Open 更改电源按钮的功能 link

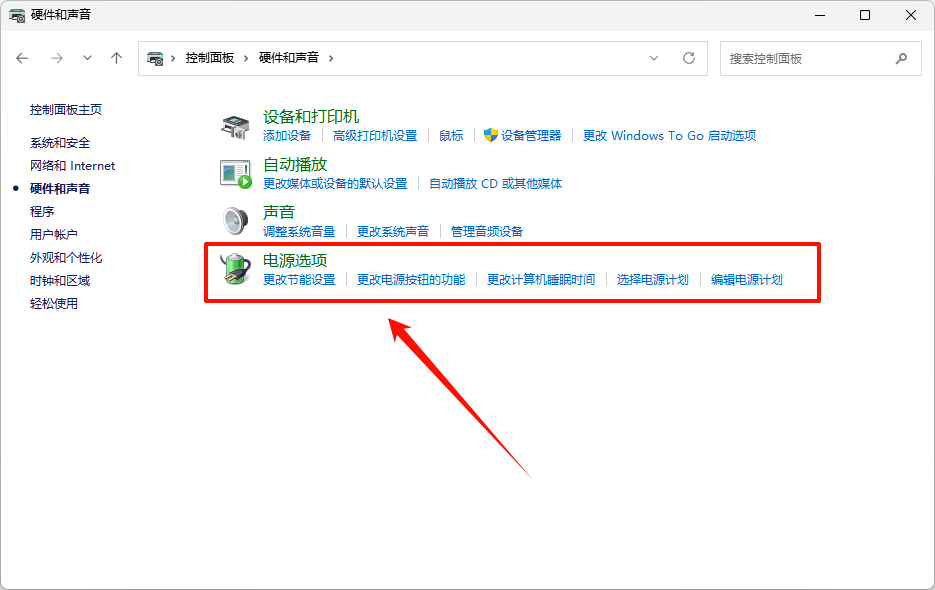(411, 280)
